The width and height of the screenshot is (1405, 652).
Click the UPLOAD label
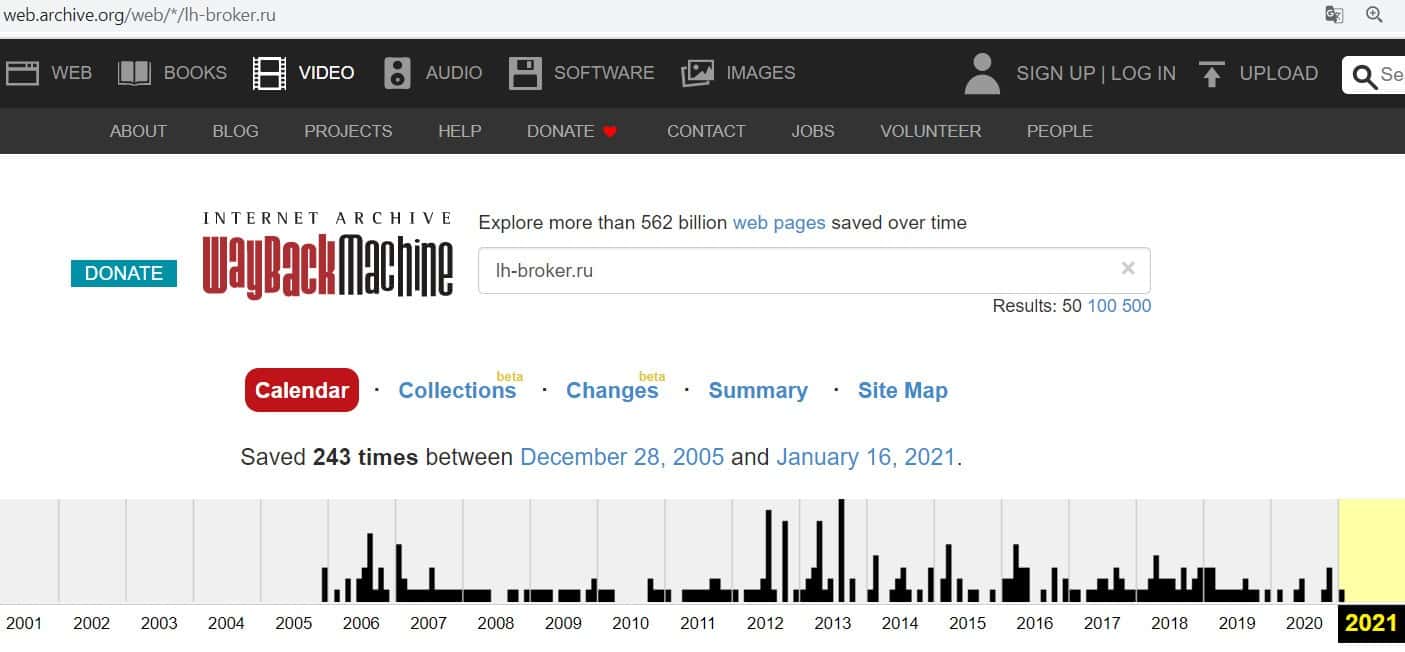point(1279,73)
